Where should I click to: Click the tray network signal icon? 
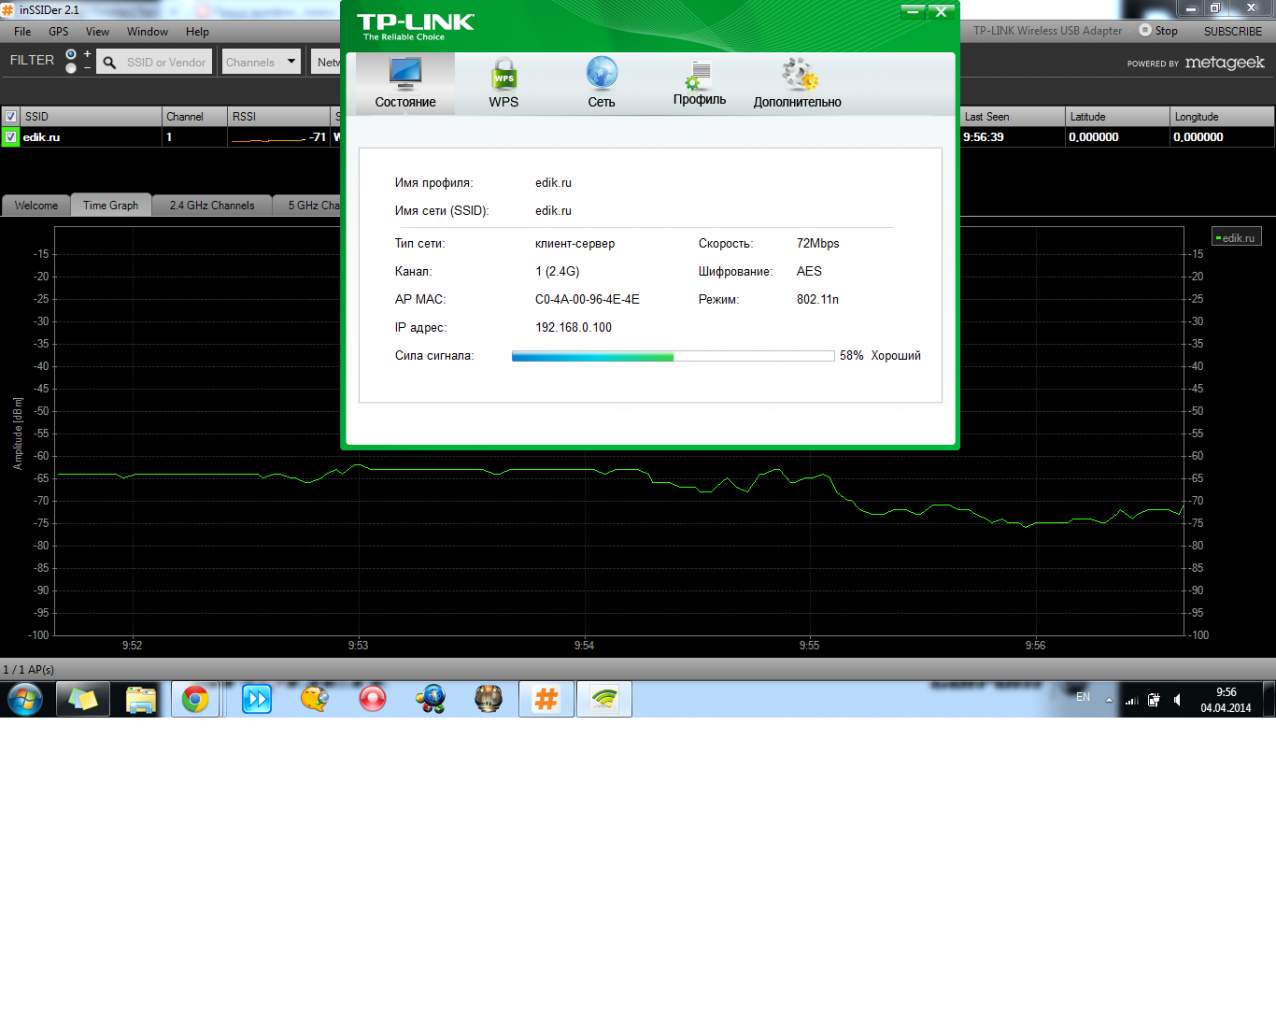point(1131,700)
